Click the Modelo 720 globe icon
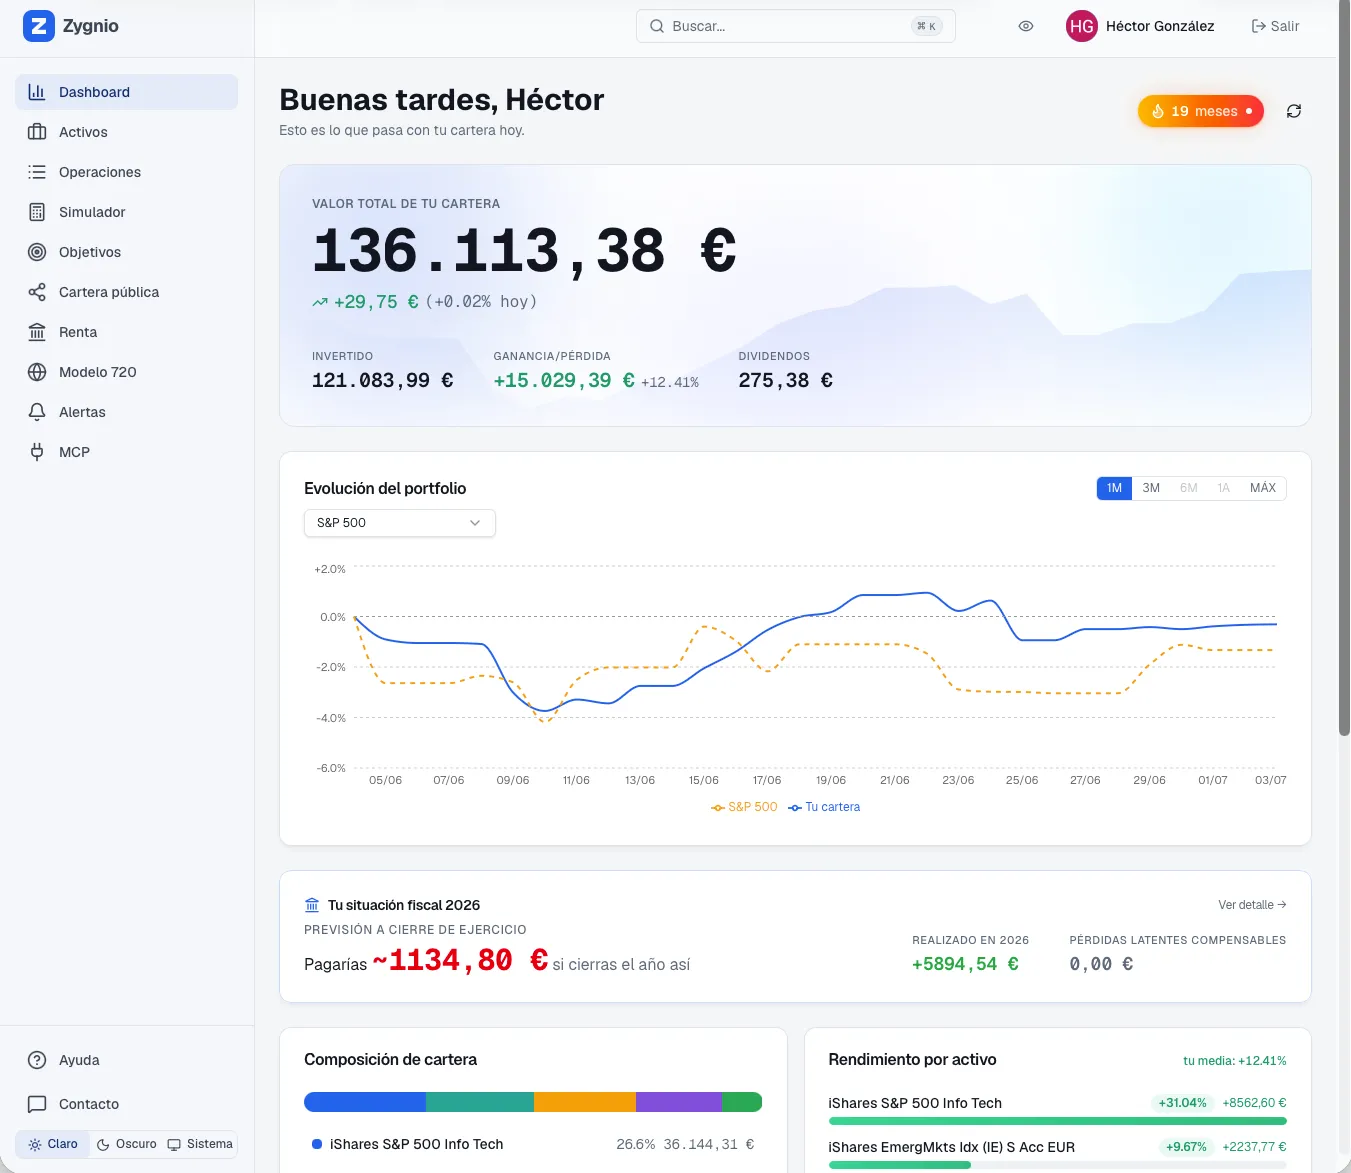This screenshot has height=1173, width=1351. (37, 372)
